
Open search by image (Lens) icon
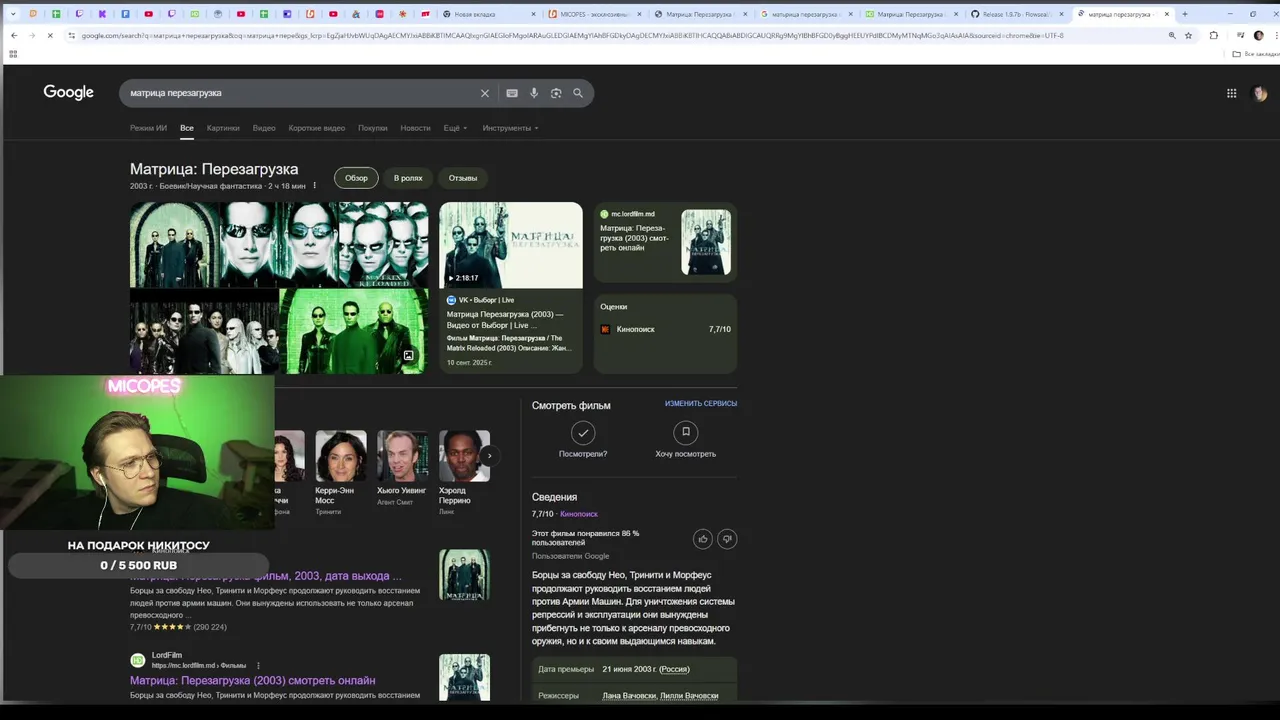click(x=556, y=93)
